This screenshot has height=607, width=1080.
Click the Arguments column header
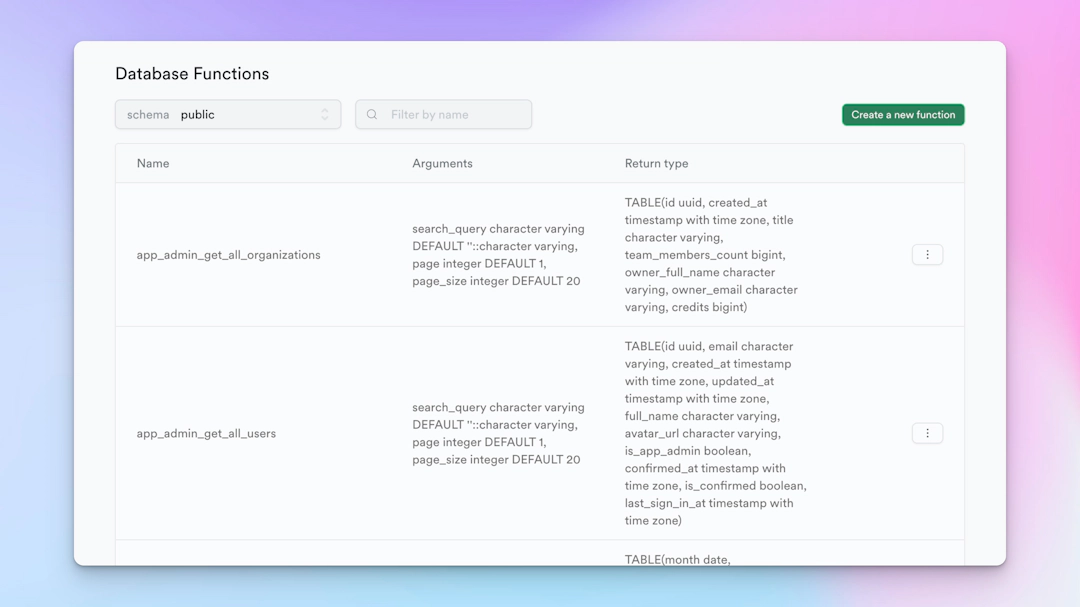click(442, 163)
